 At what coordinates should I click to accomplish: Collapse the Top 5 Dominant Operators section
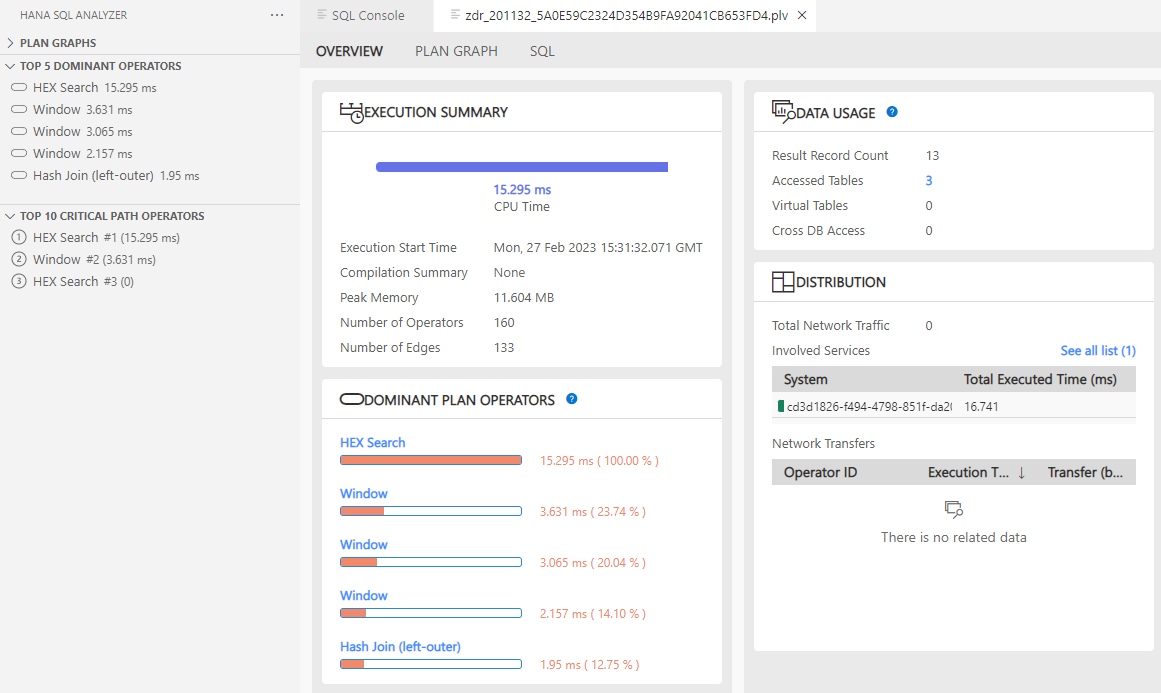[8, 65]
